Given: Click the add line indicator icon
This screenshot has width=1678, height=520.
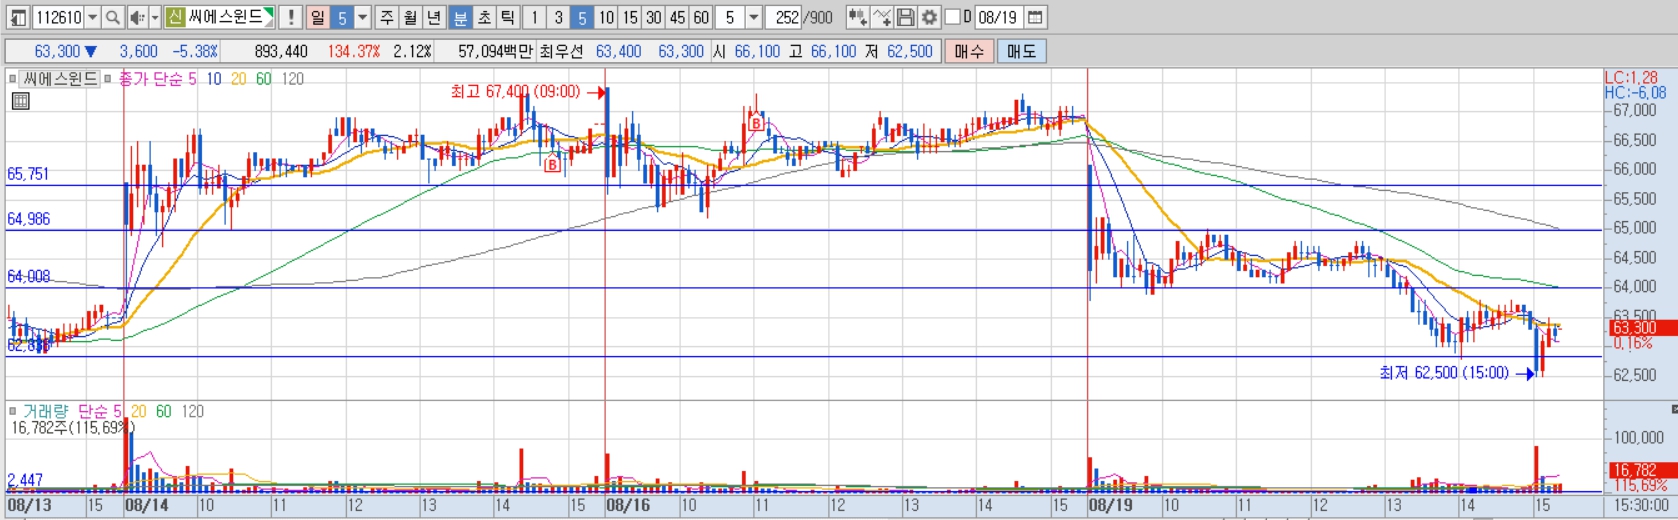Looking at the screenshot, I should [881, 17].
